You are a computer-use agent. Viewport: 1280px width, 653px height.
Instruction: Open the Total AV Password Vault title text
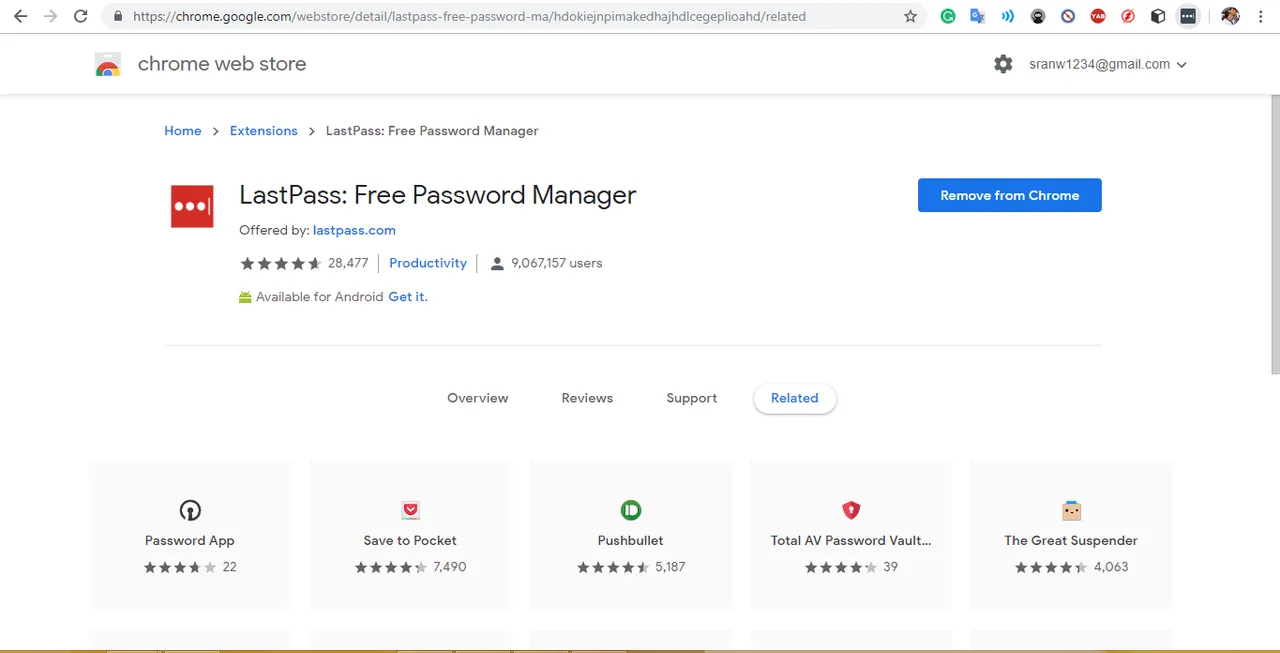pos(851,540)
